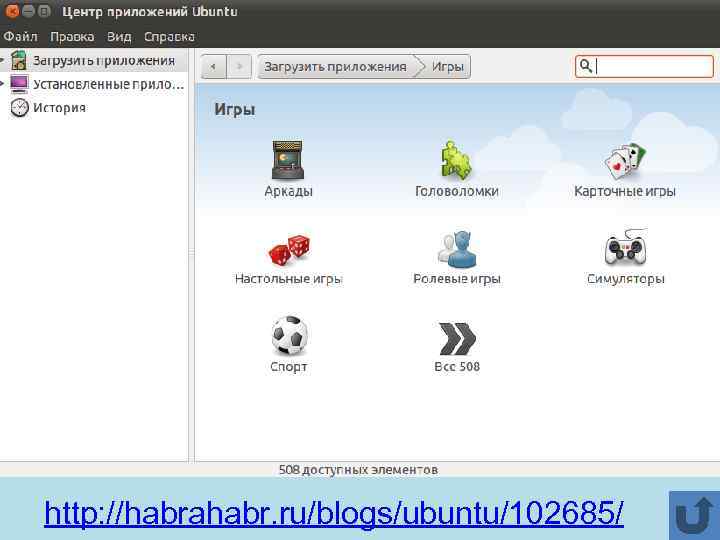Focus the search input field
The image size is (720, 540).
[644, 66]
